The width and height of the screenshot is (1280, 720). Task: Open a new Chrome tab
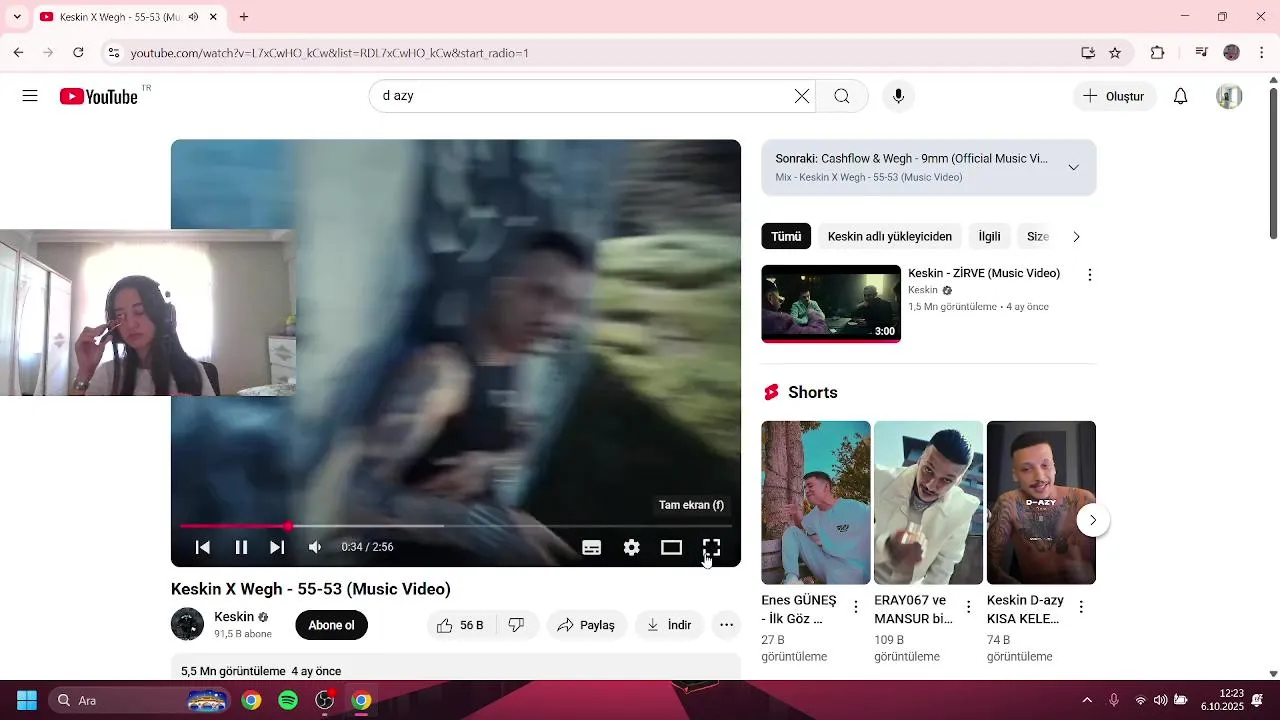(244, 17)
